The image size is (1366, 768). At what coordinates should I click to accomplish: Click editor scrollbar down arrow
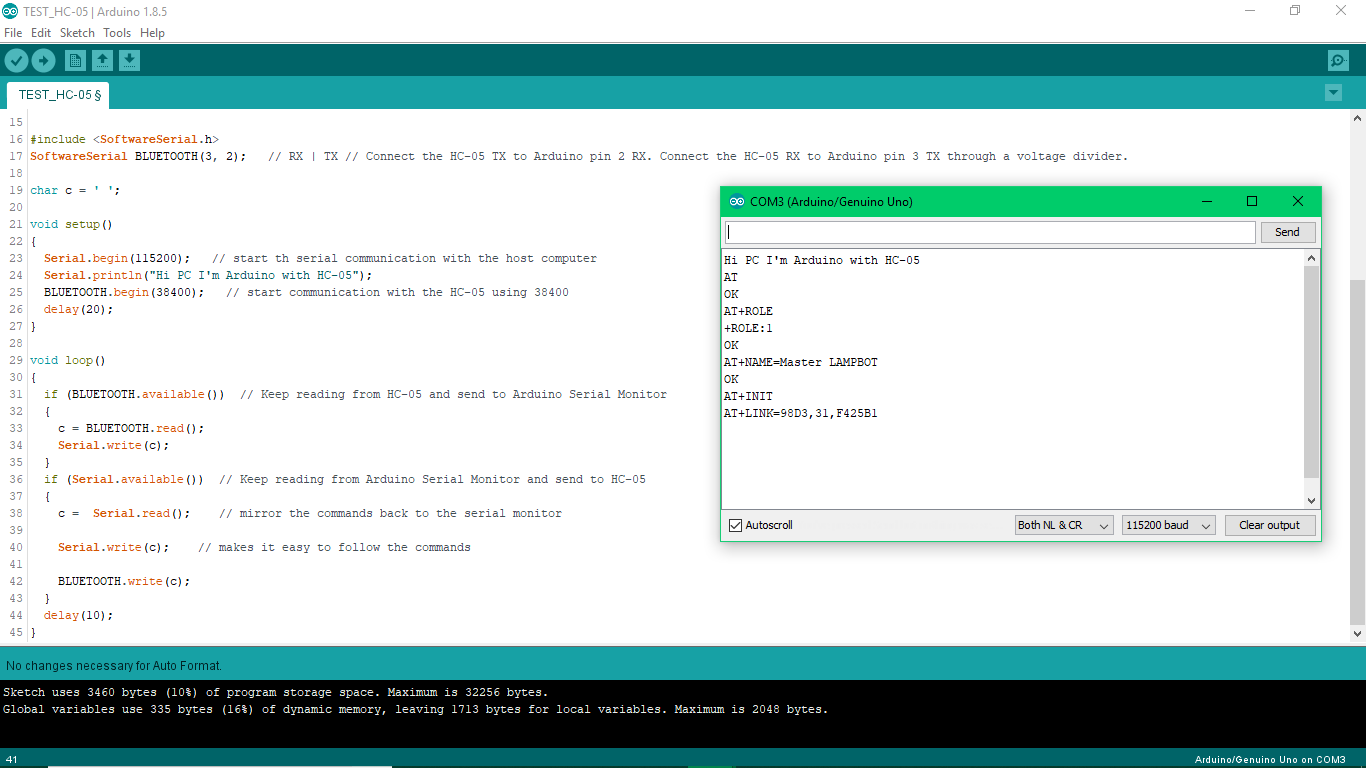coord(1357,633)
